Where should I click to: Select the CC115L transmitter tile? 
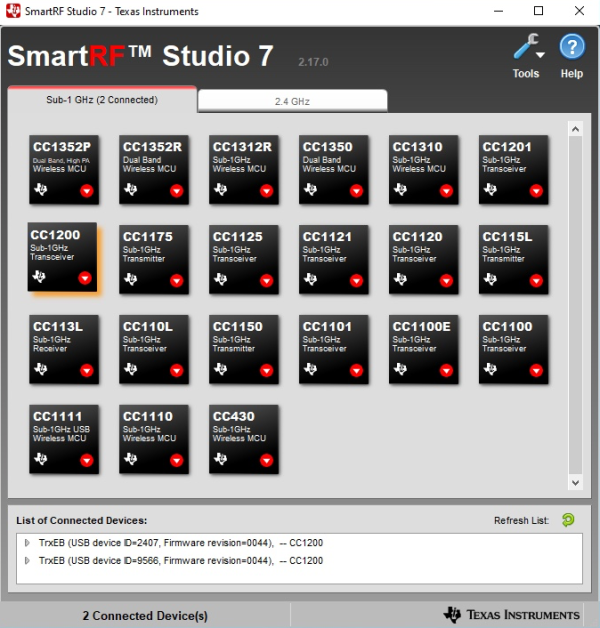tap(513, 260)
